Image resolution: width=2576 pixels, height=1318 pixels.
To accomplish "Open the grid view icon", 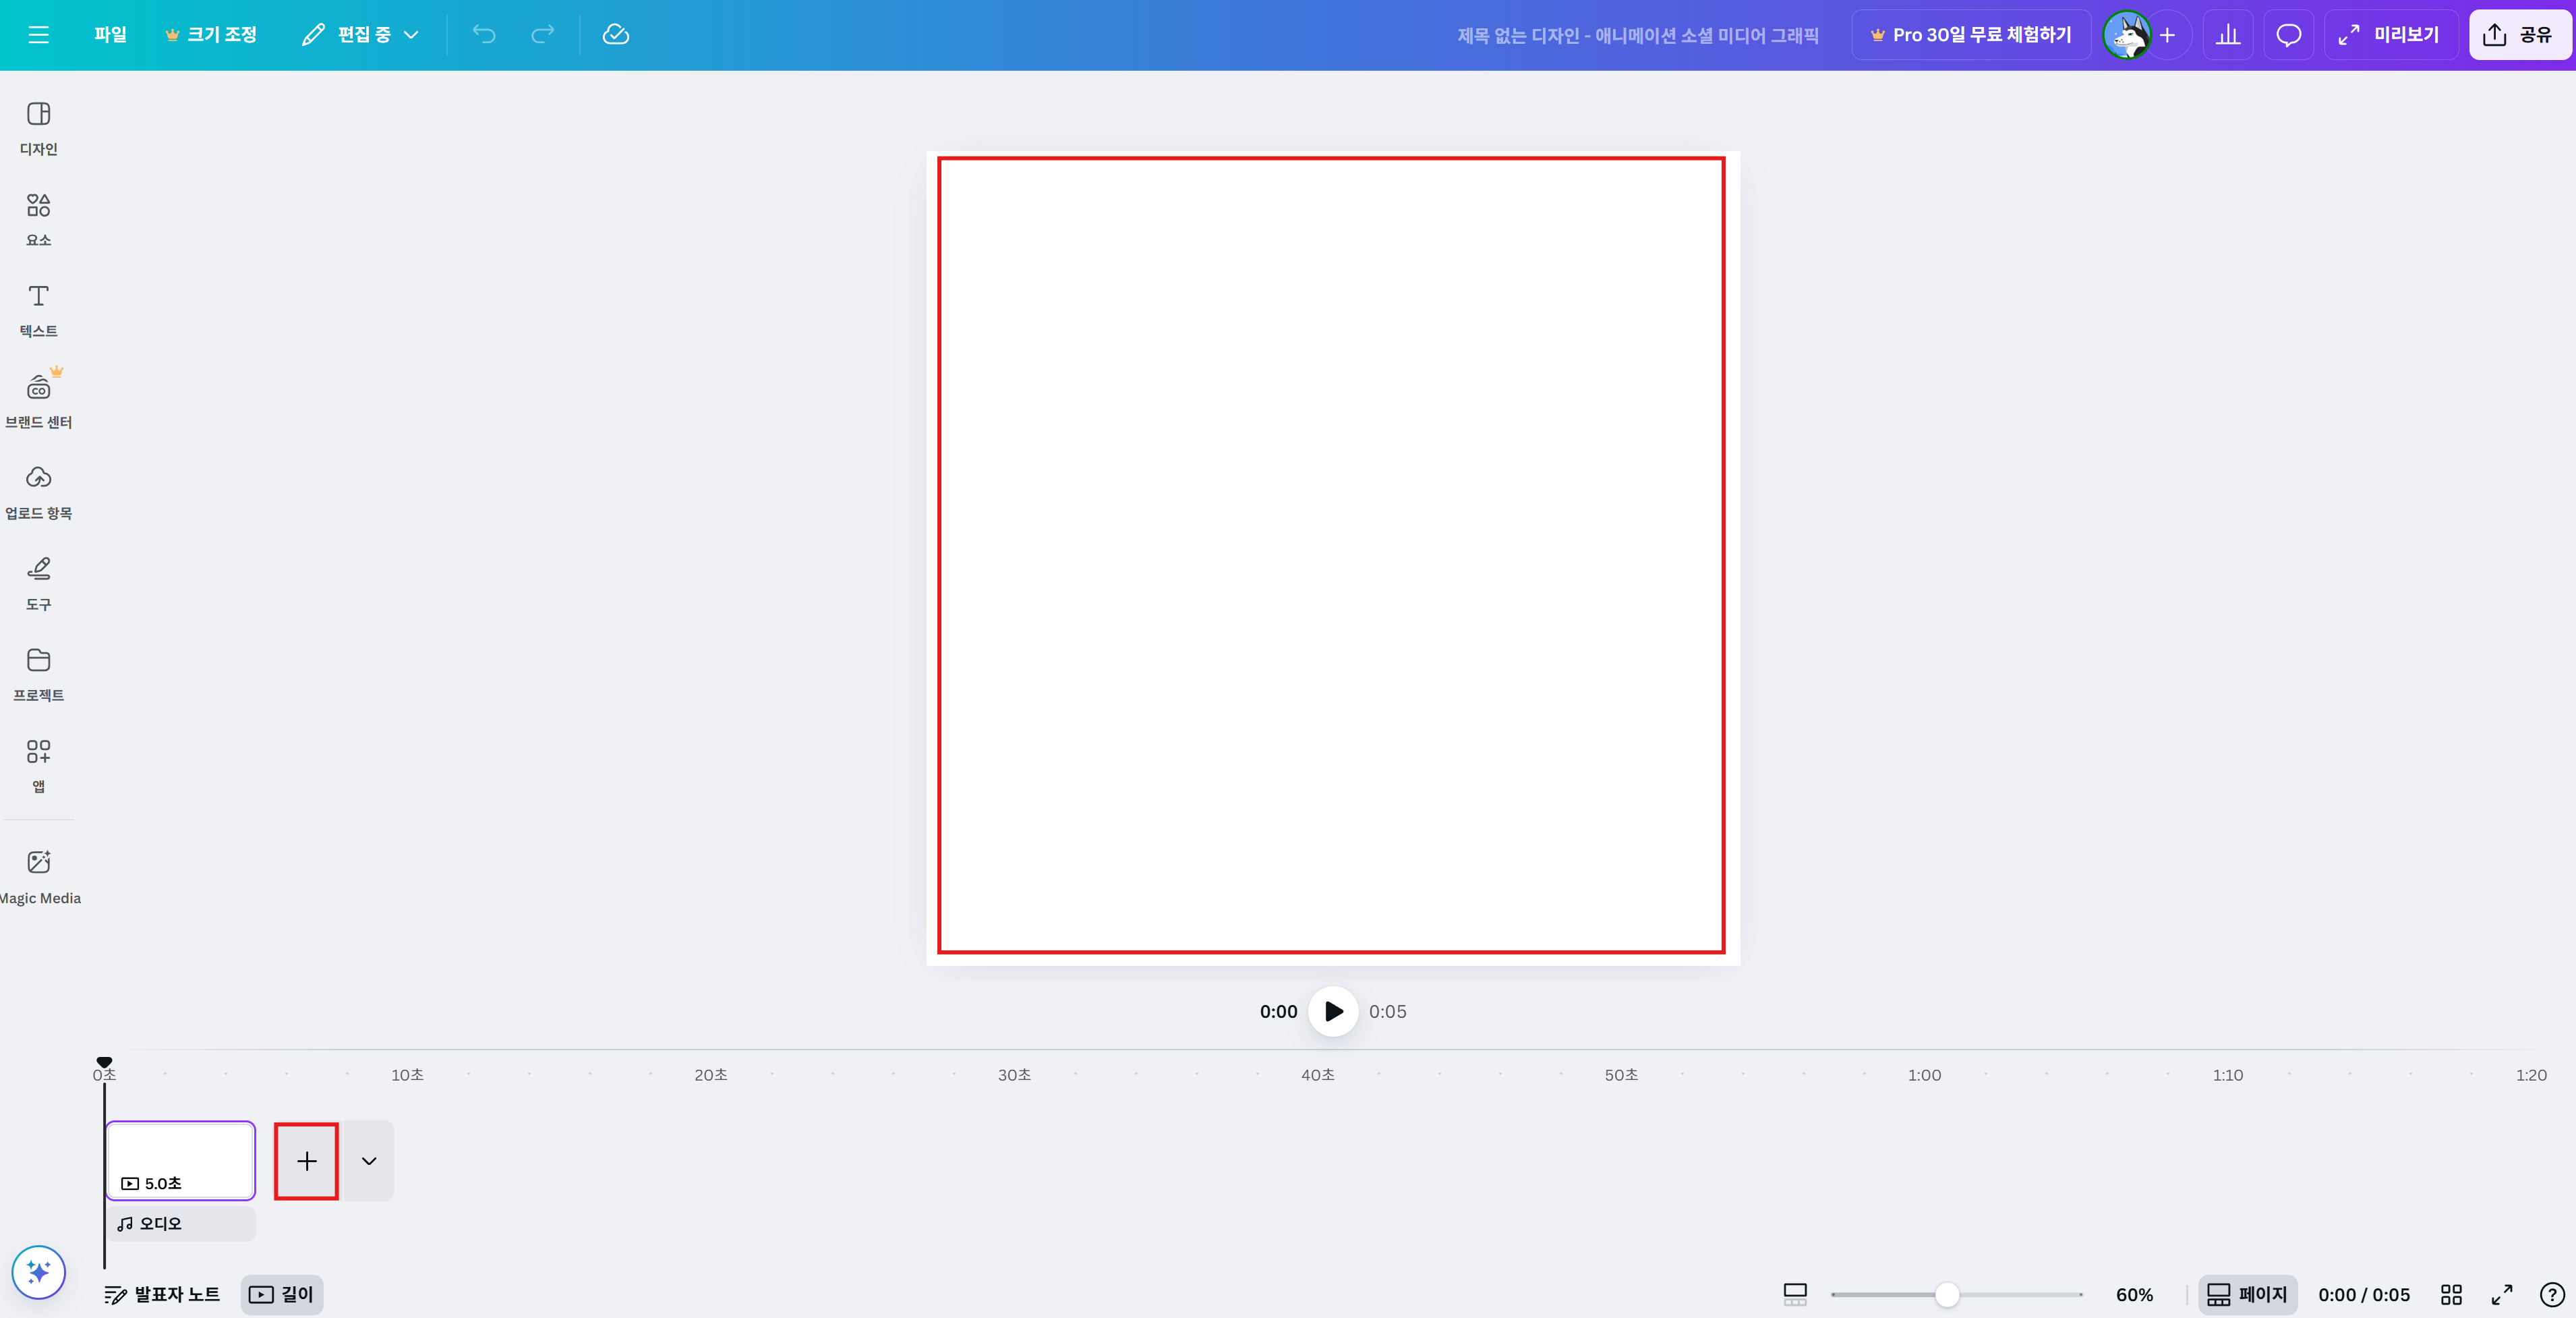I will tap(2451, 1295).
